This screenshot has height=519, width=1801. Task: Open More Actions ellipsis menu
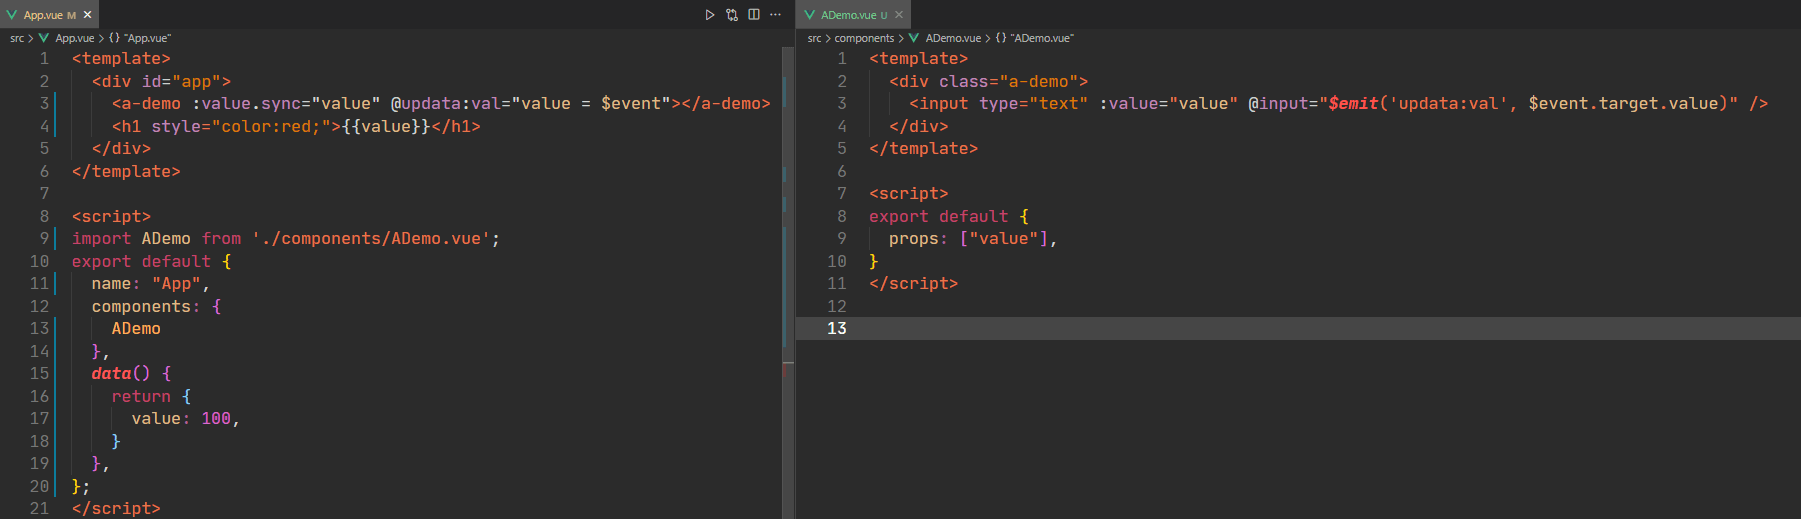click(776, 14)
